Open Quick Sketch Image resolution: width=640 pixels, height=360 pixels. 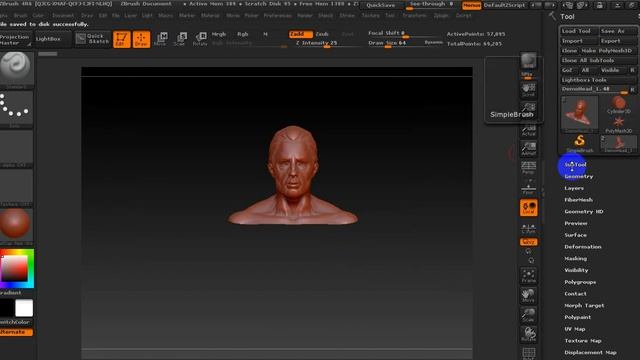coord(93,39)
